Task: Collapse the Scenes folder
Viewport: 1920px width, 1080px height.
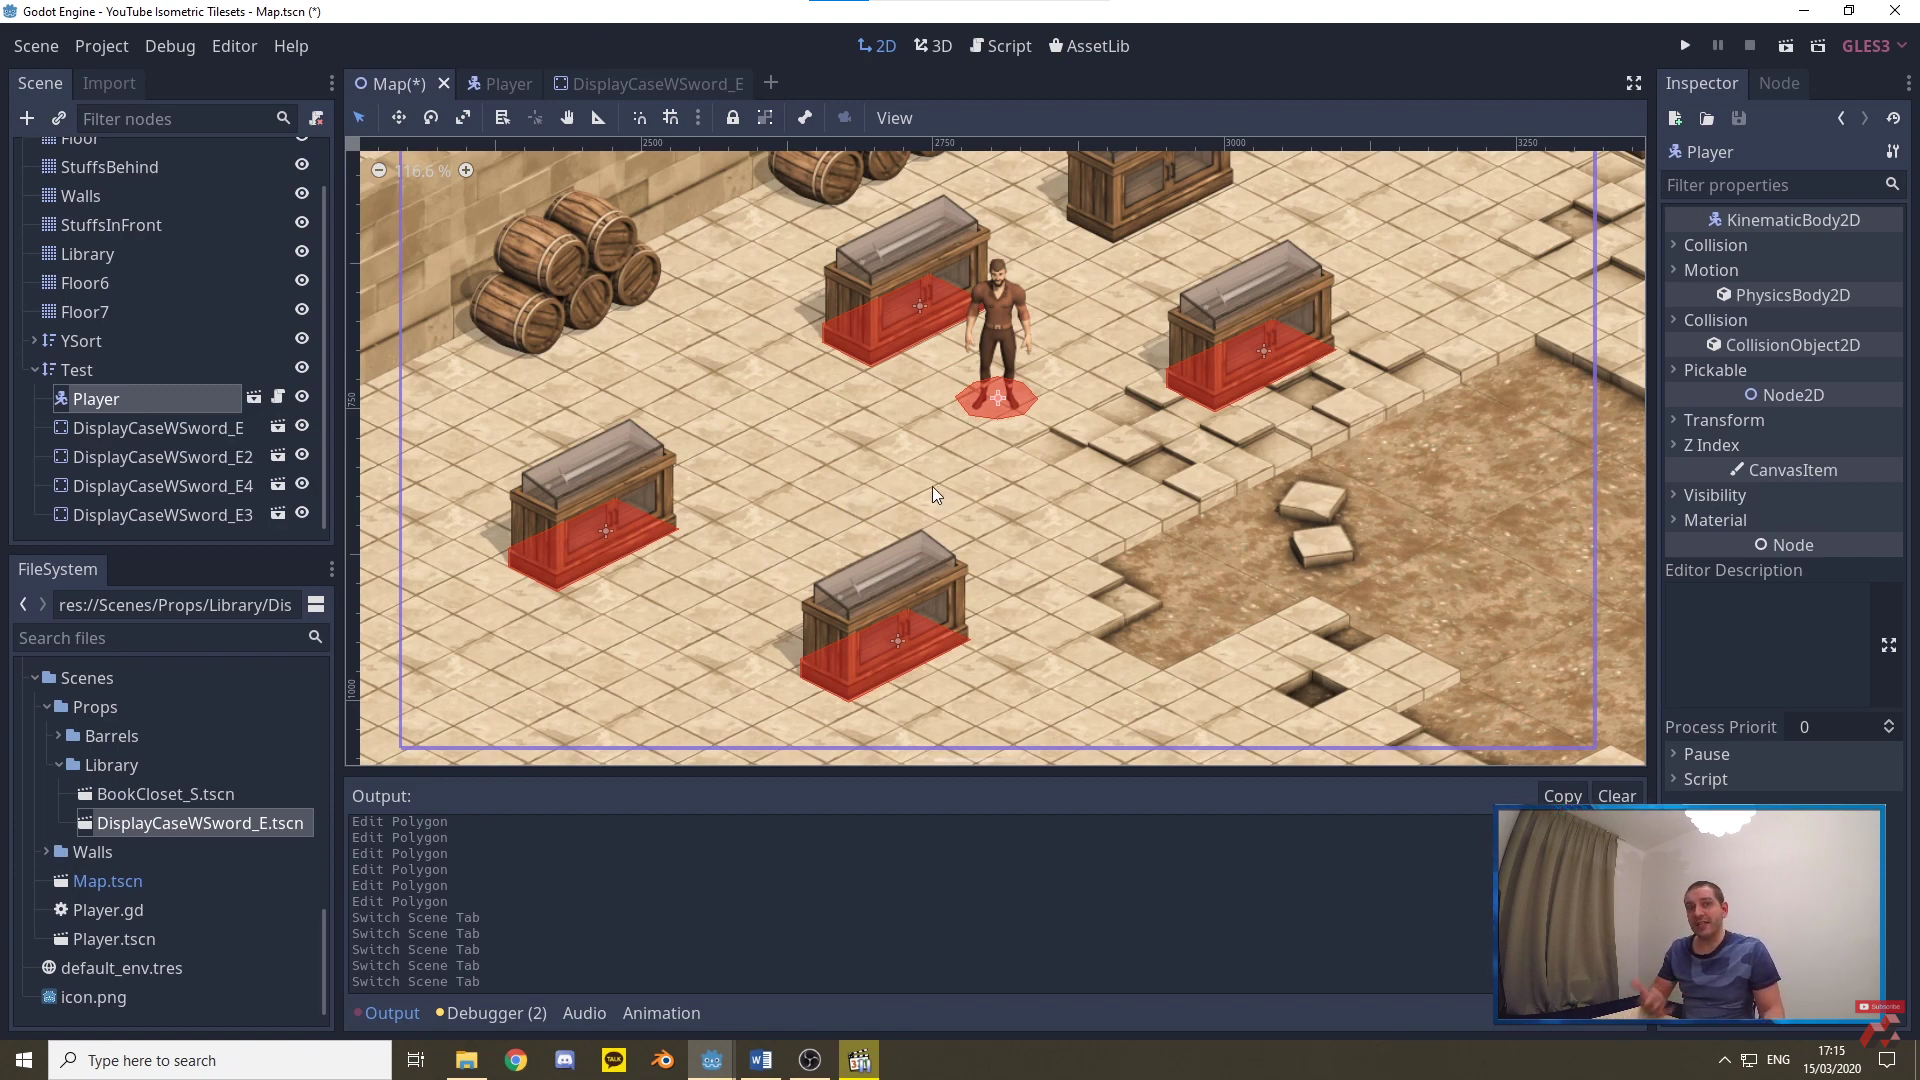Action: pos(35,678)
